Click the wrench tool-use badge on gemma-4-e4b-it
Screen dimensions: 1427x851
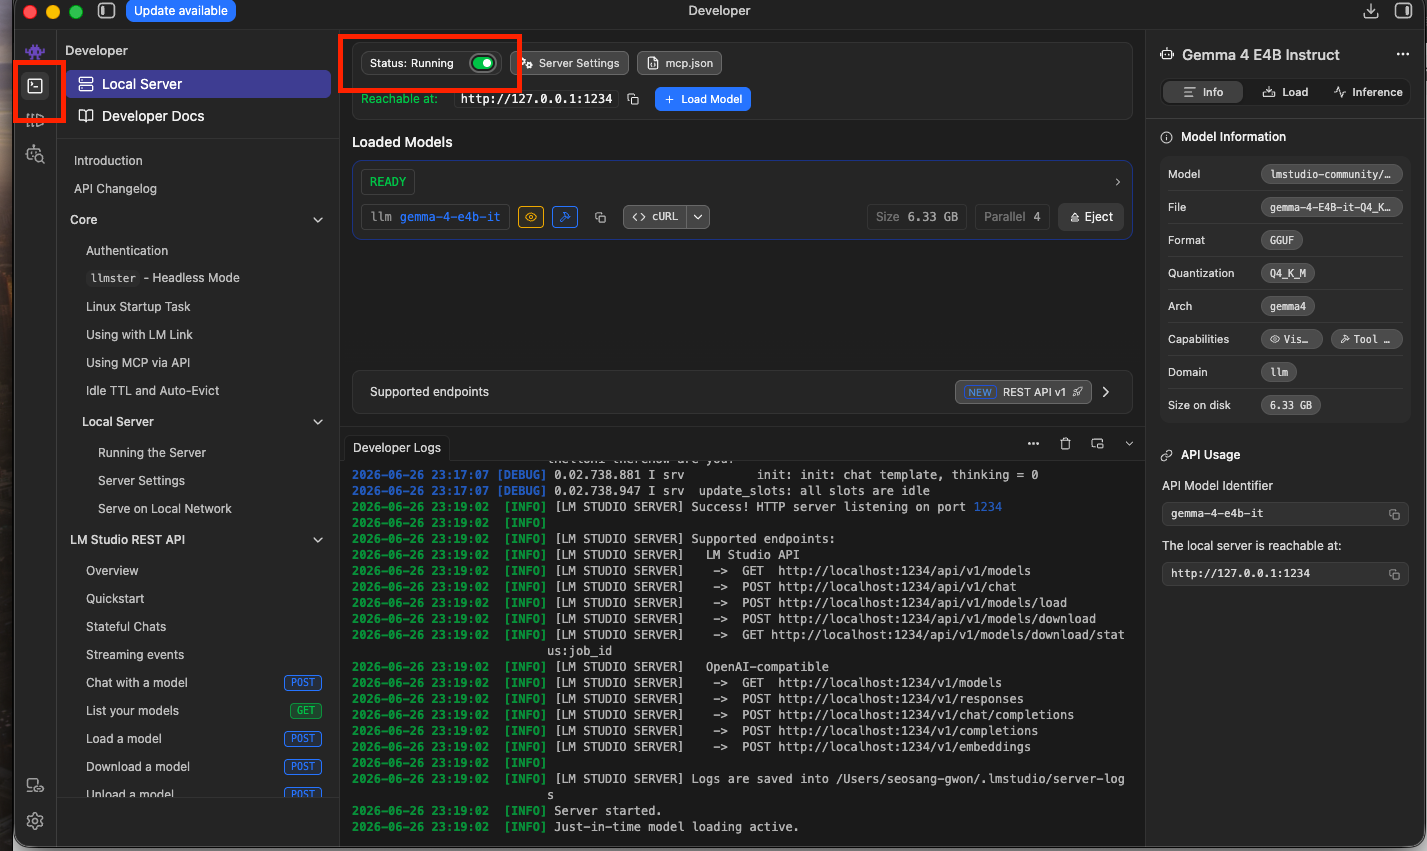(x=565, y=217)
